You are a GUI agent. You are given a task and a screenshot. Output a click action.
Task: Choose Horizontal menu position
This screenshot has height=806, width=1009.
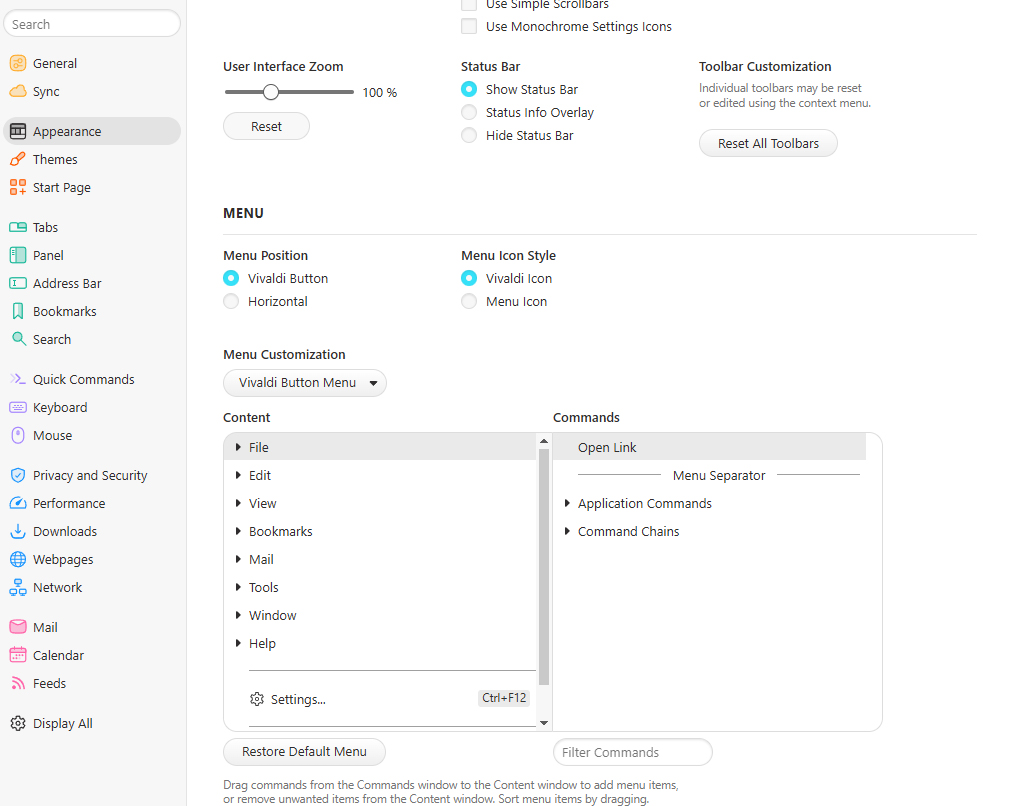pos(229,301)
